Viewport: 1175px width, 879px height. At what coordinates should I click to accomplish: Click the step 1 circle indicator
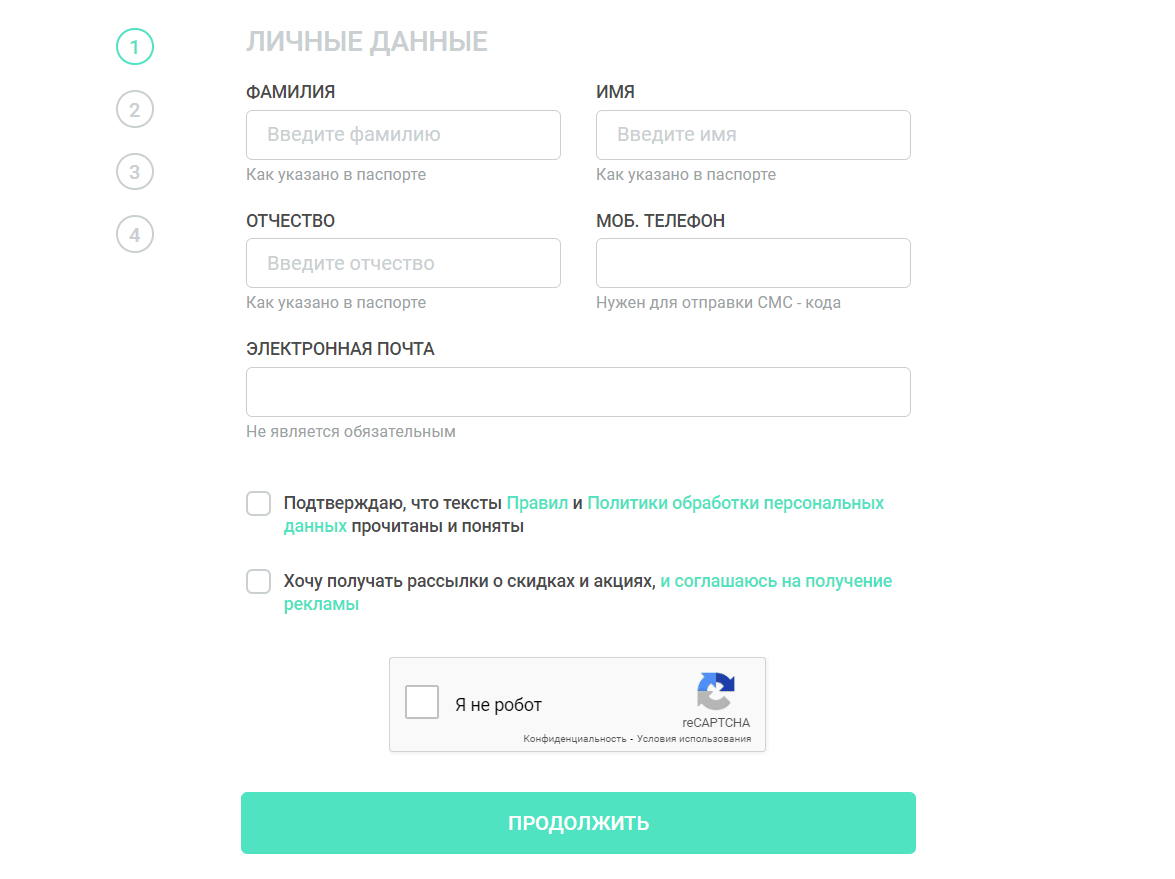coord(135,46)
